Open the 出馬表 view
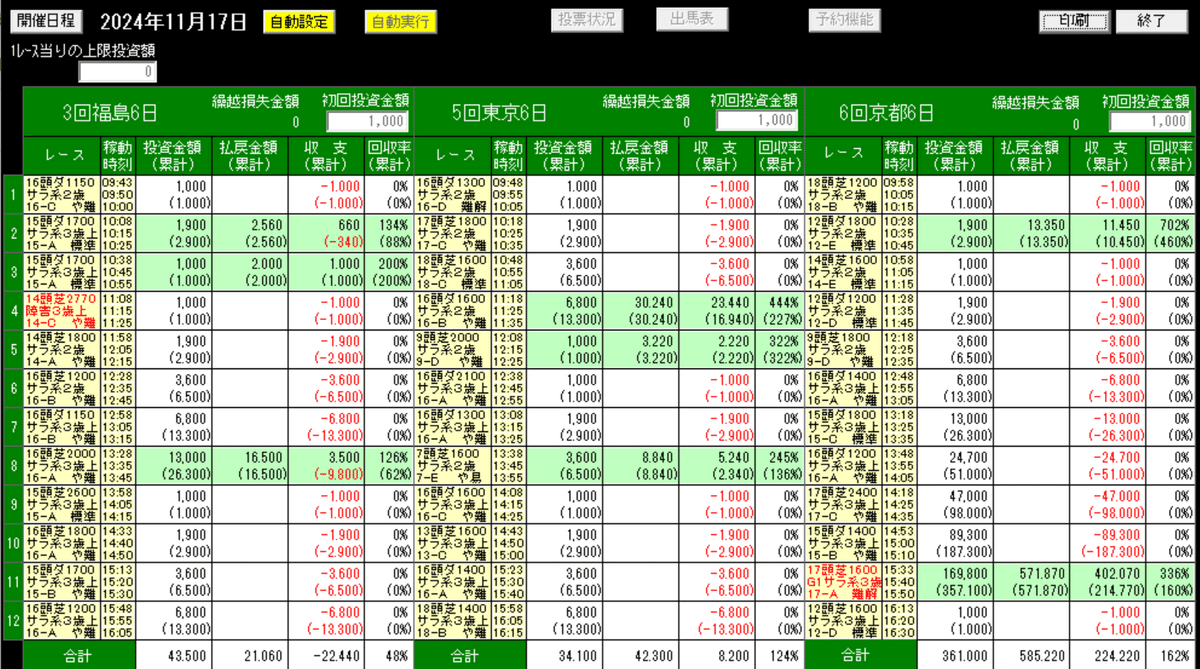Image resolution: width=1200 pixels, height=669 pixels. tap(692, 20)
